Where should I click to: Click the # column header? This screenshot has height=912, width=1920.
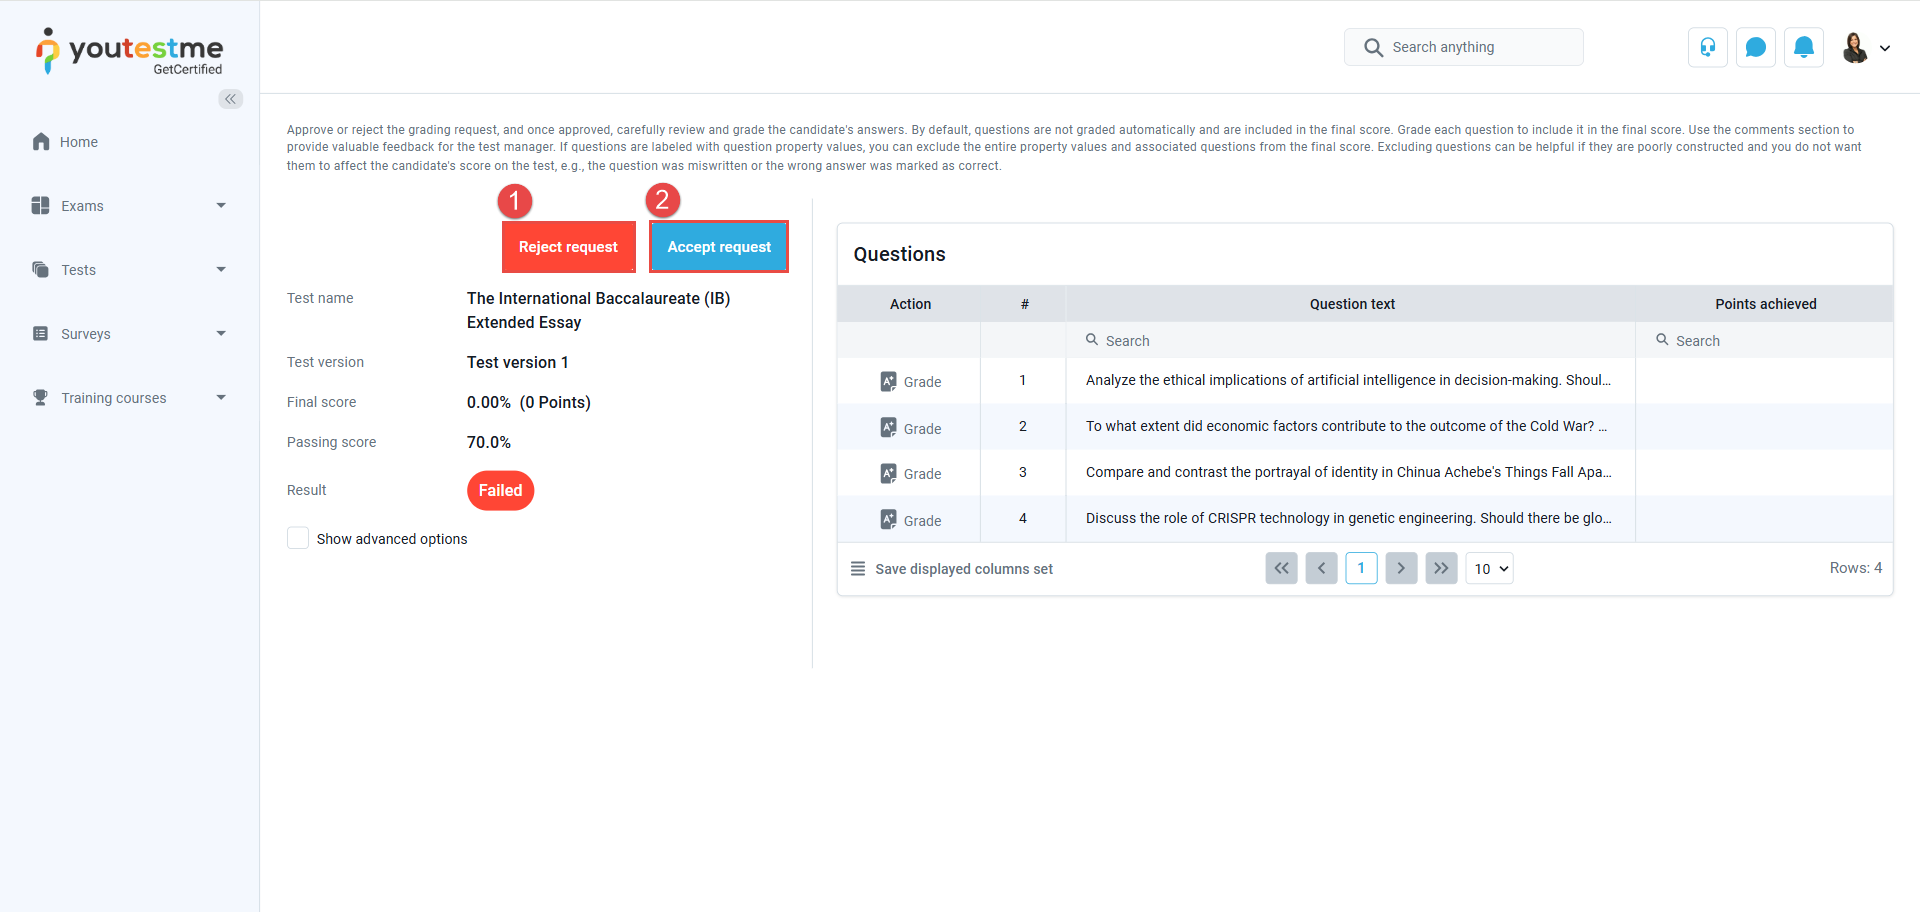[x=1024, y=304]
